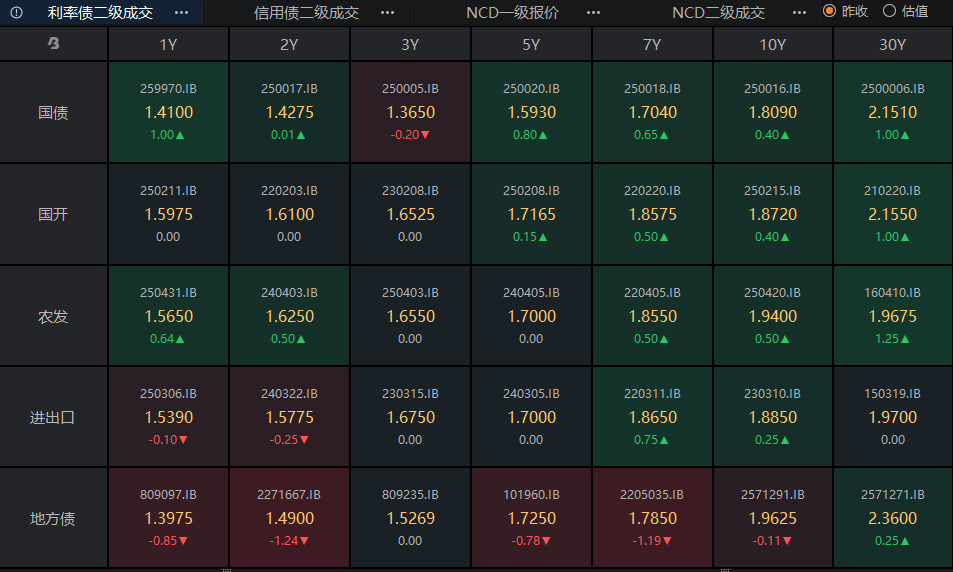Screen dimensions: 953x572
Task: Open bond 809235.IB cell at 1.5269
Action: click(410, 519)
